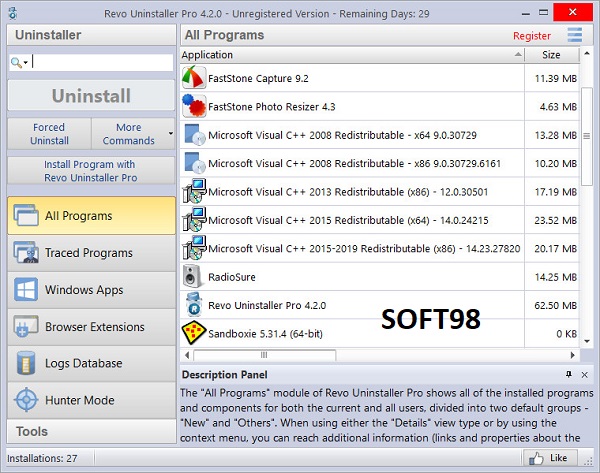Pin the Description Panel

(x=569, y=374)
